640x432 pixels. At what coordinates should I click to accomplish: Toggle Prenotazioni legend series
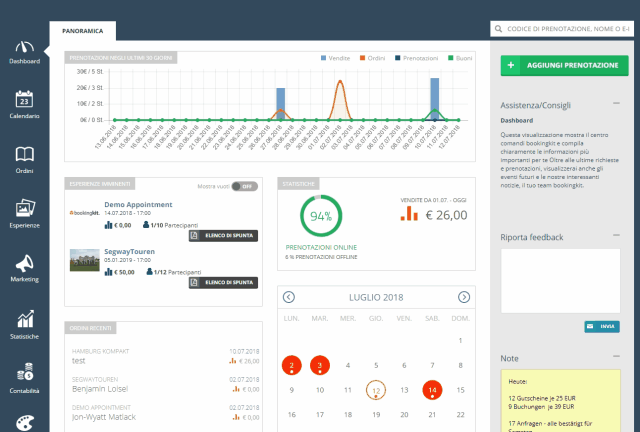click(x=416, y=58)
